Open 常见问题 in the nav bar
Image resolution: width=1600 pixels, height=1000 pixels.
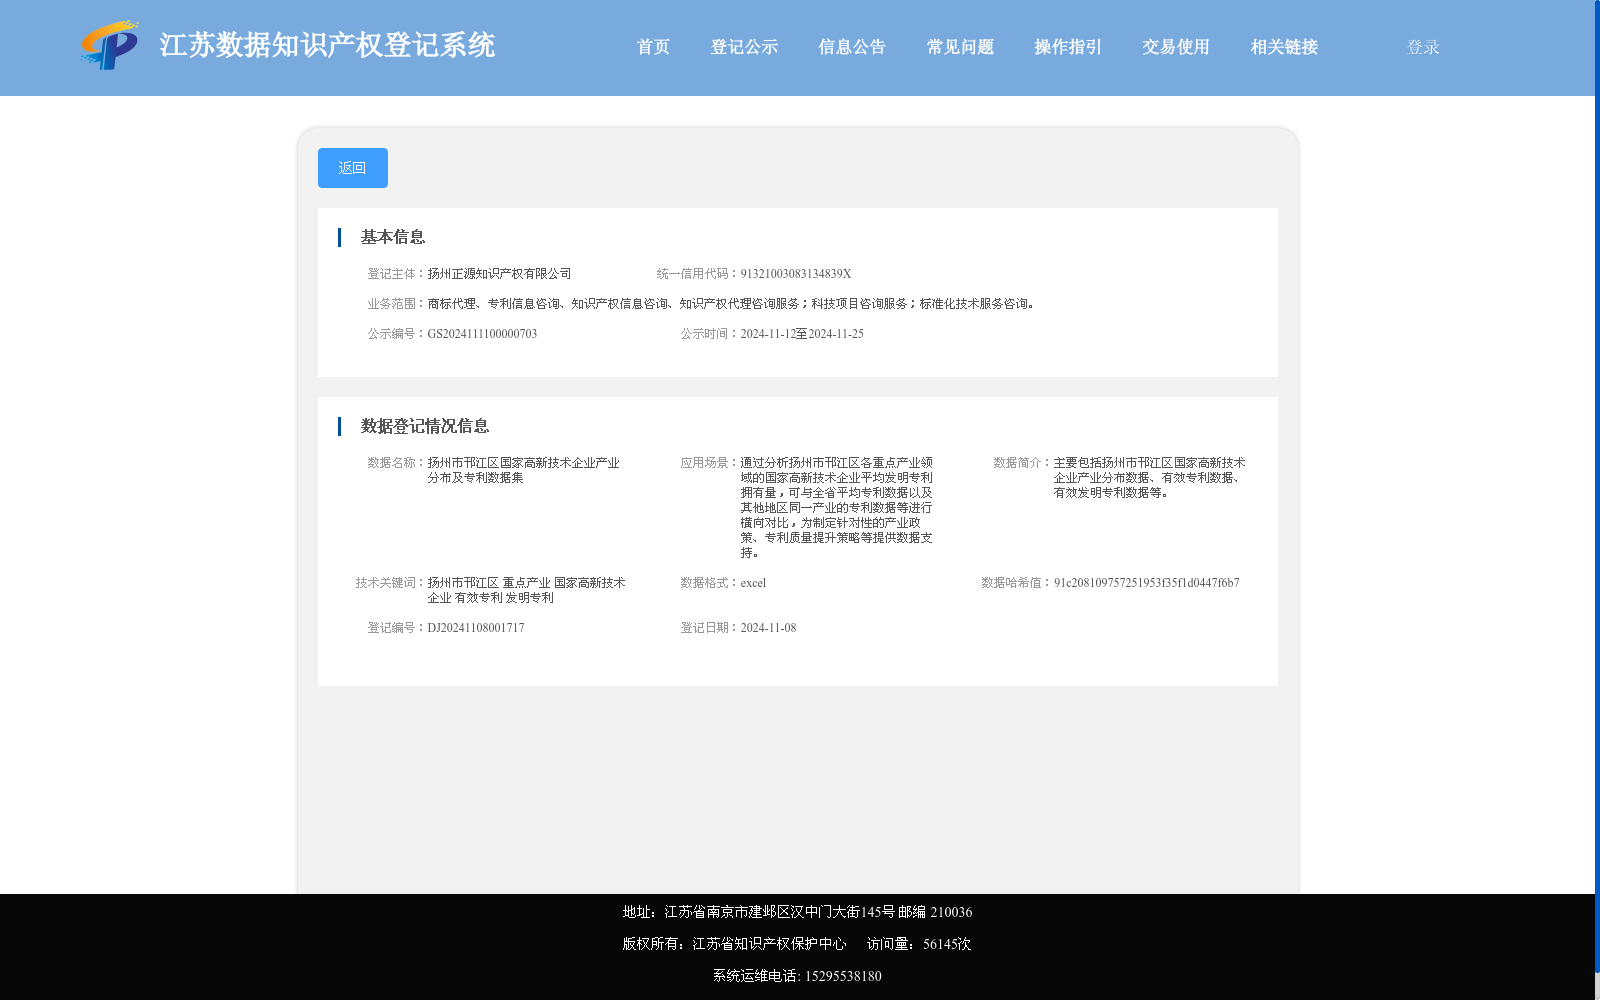click(960, 47)
